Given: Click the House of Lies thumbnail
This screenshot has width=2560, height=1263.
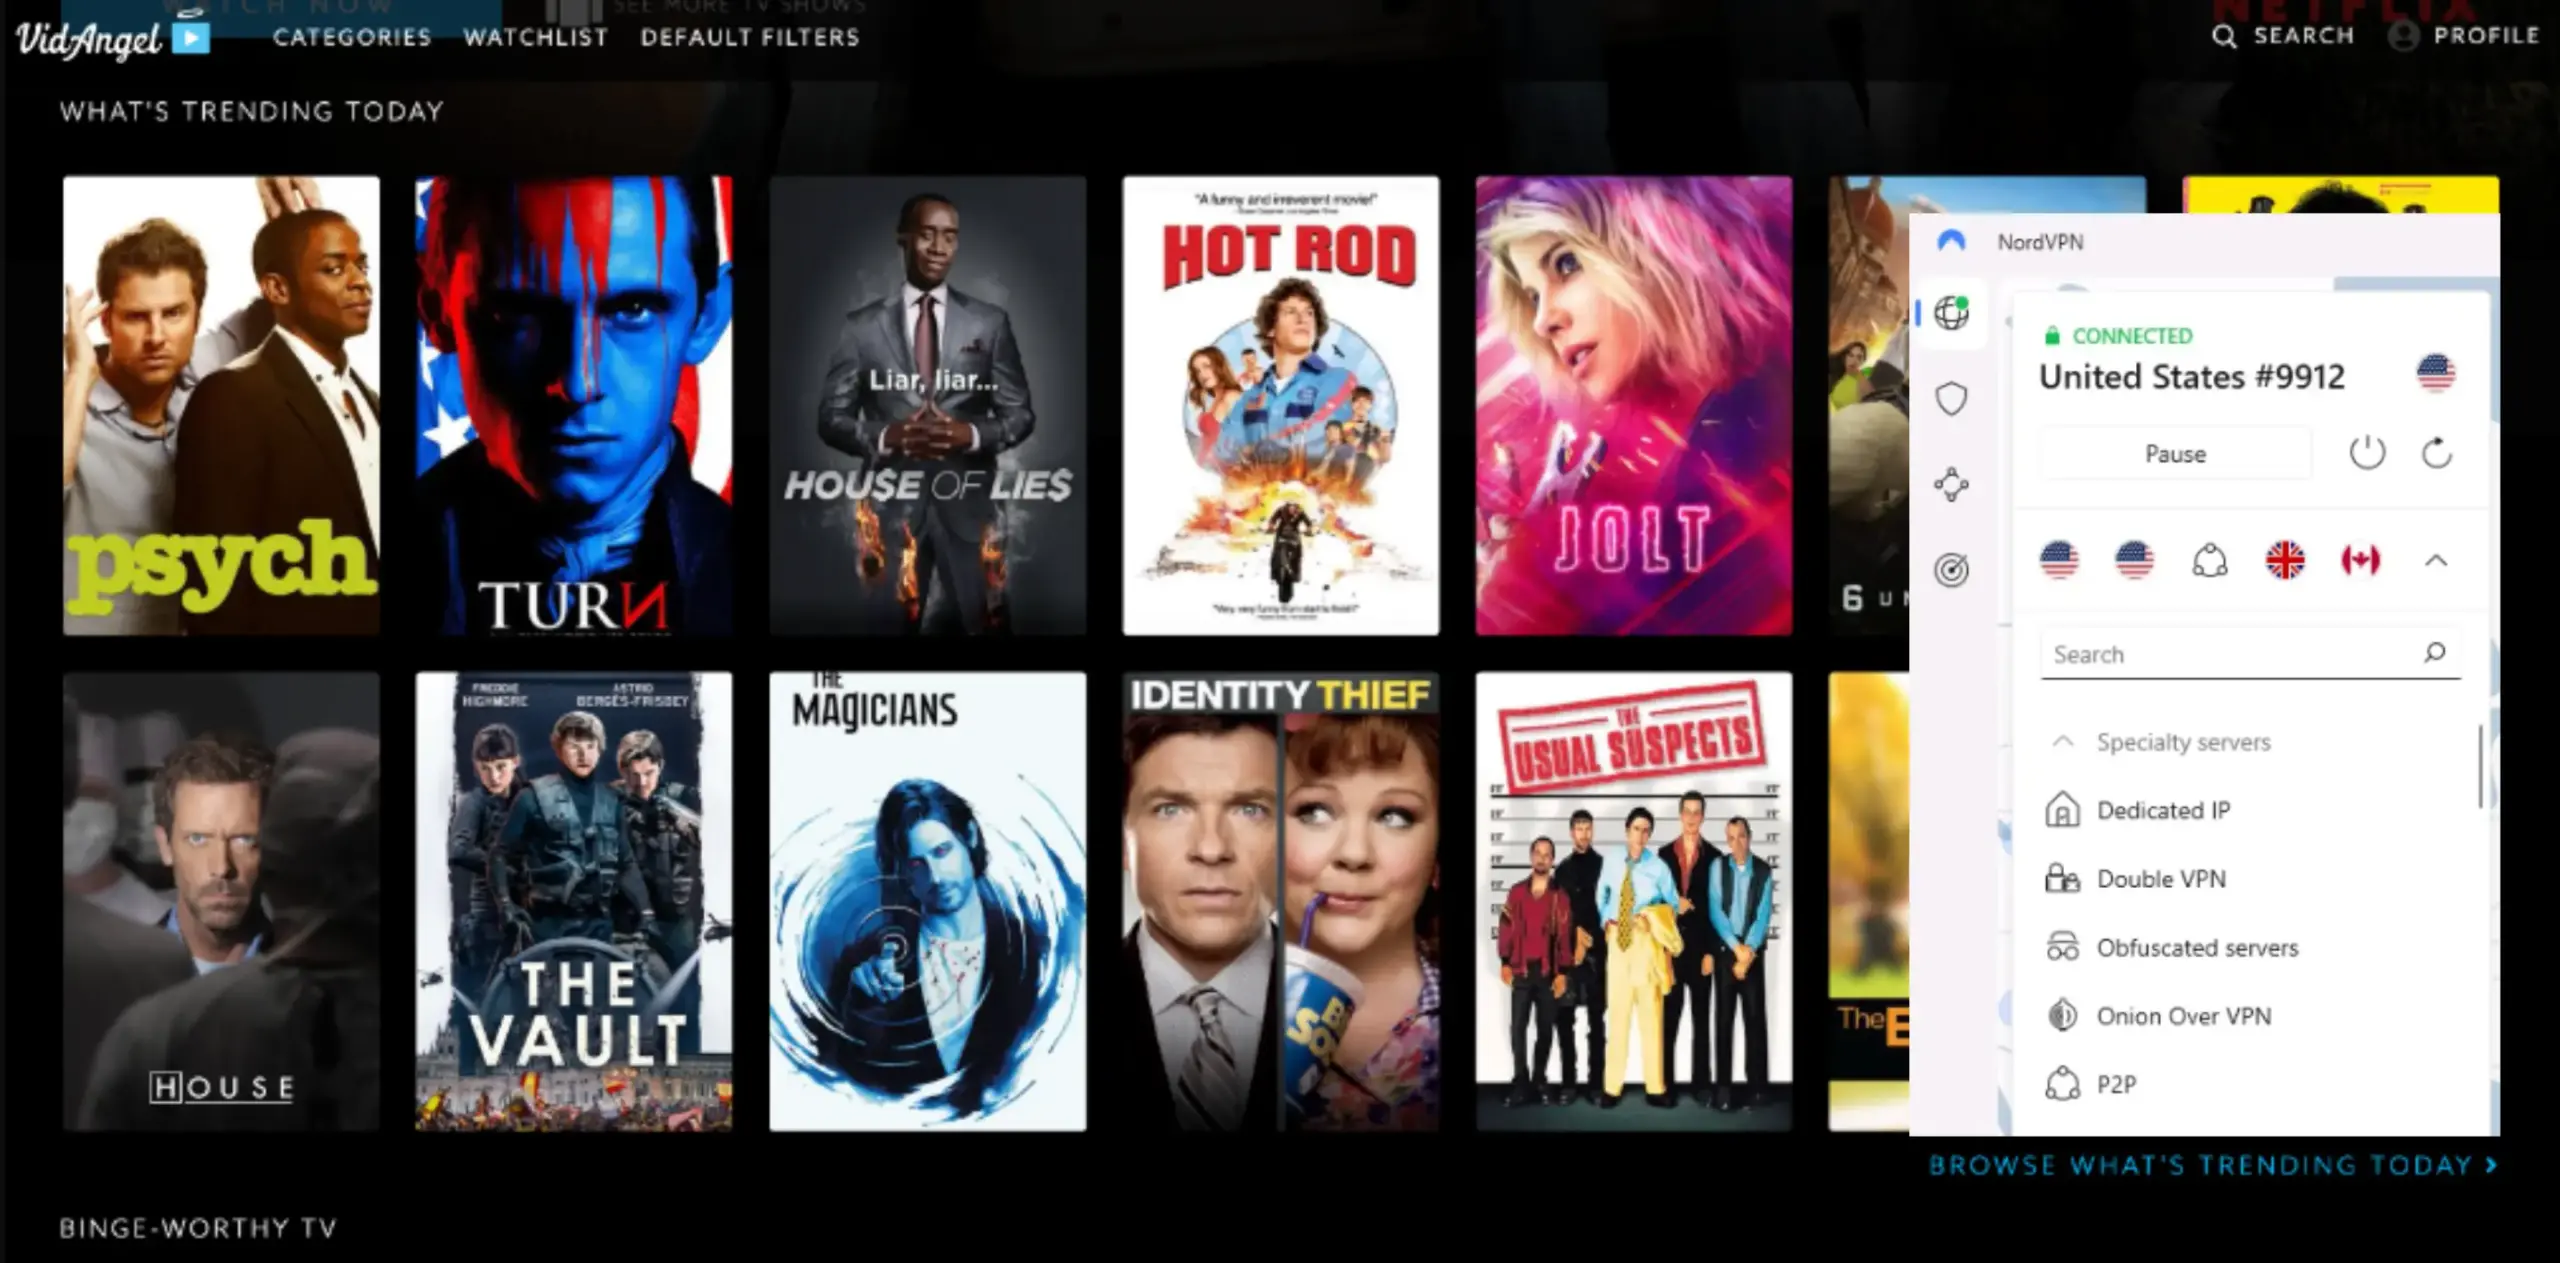Looking at the screenshot, I should [927, 405].
